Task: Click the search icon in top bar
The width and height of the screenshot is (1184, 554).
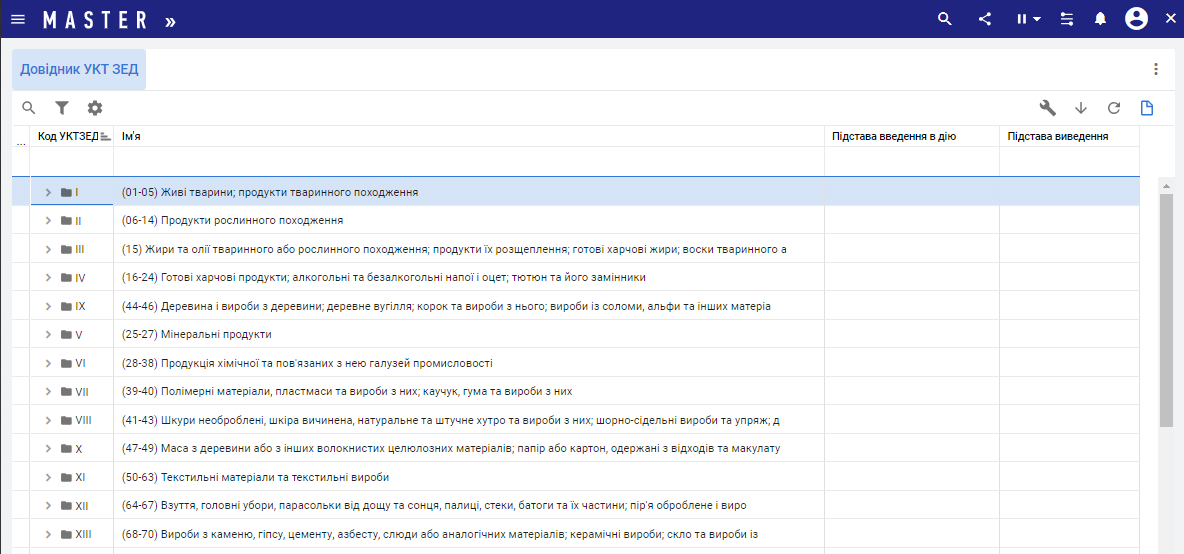Action: [944, 19]
